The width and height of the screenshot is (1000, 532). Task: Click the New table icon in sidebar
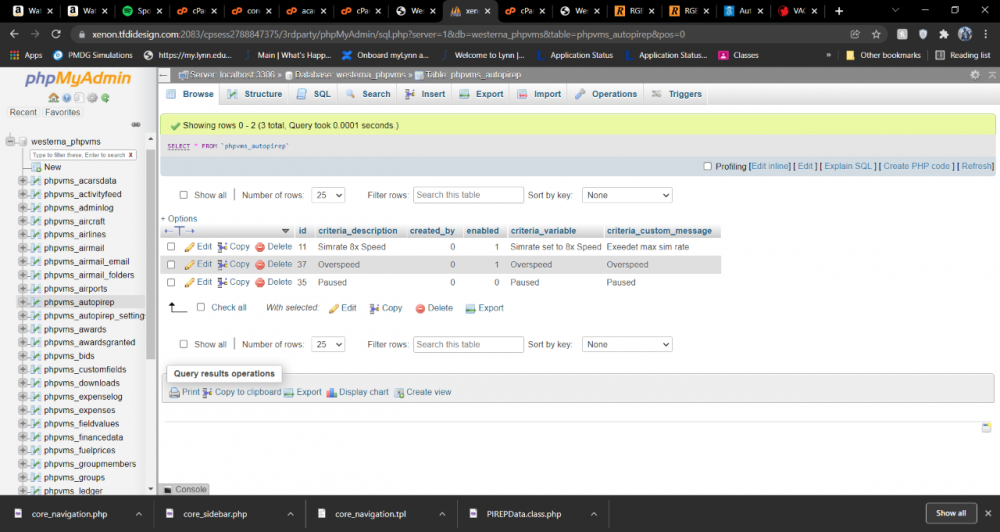tap(36, 167)
